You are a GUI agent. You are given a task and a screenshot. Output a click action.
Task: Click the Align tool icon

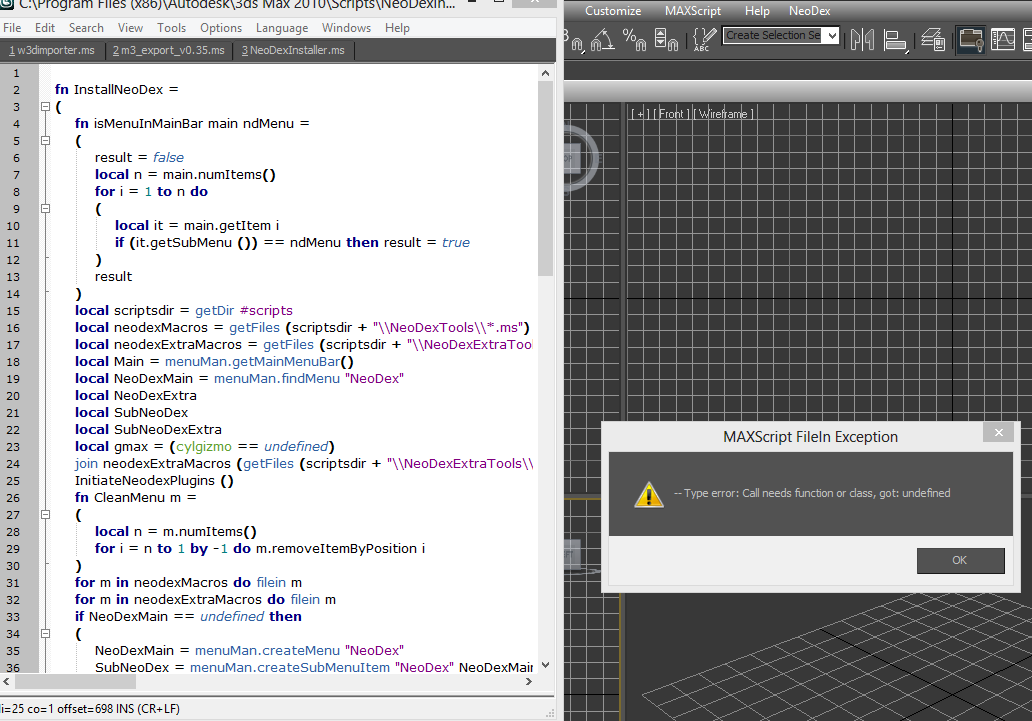[895, 40]
